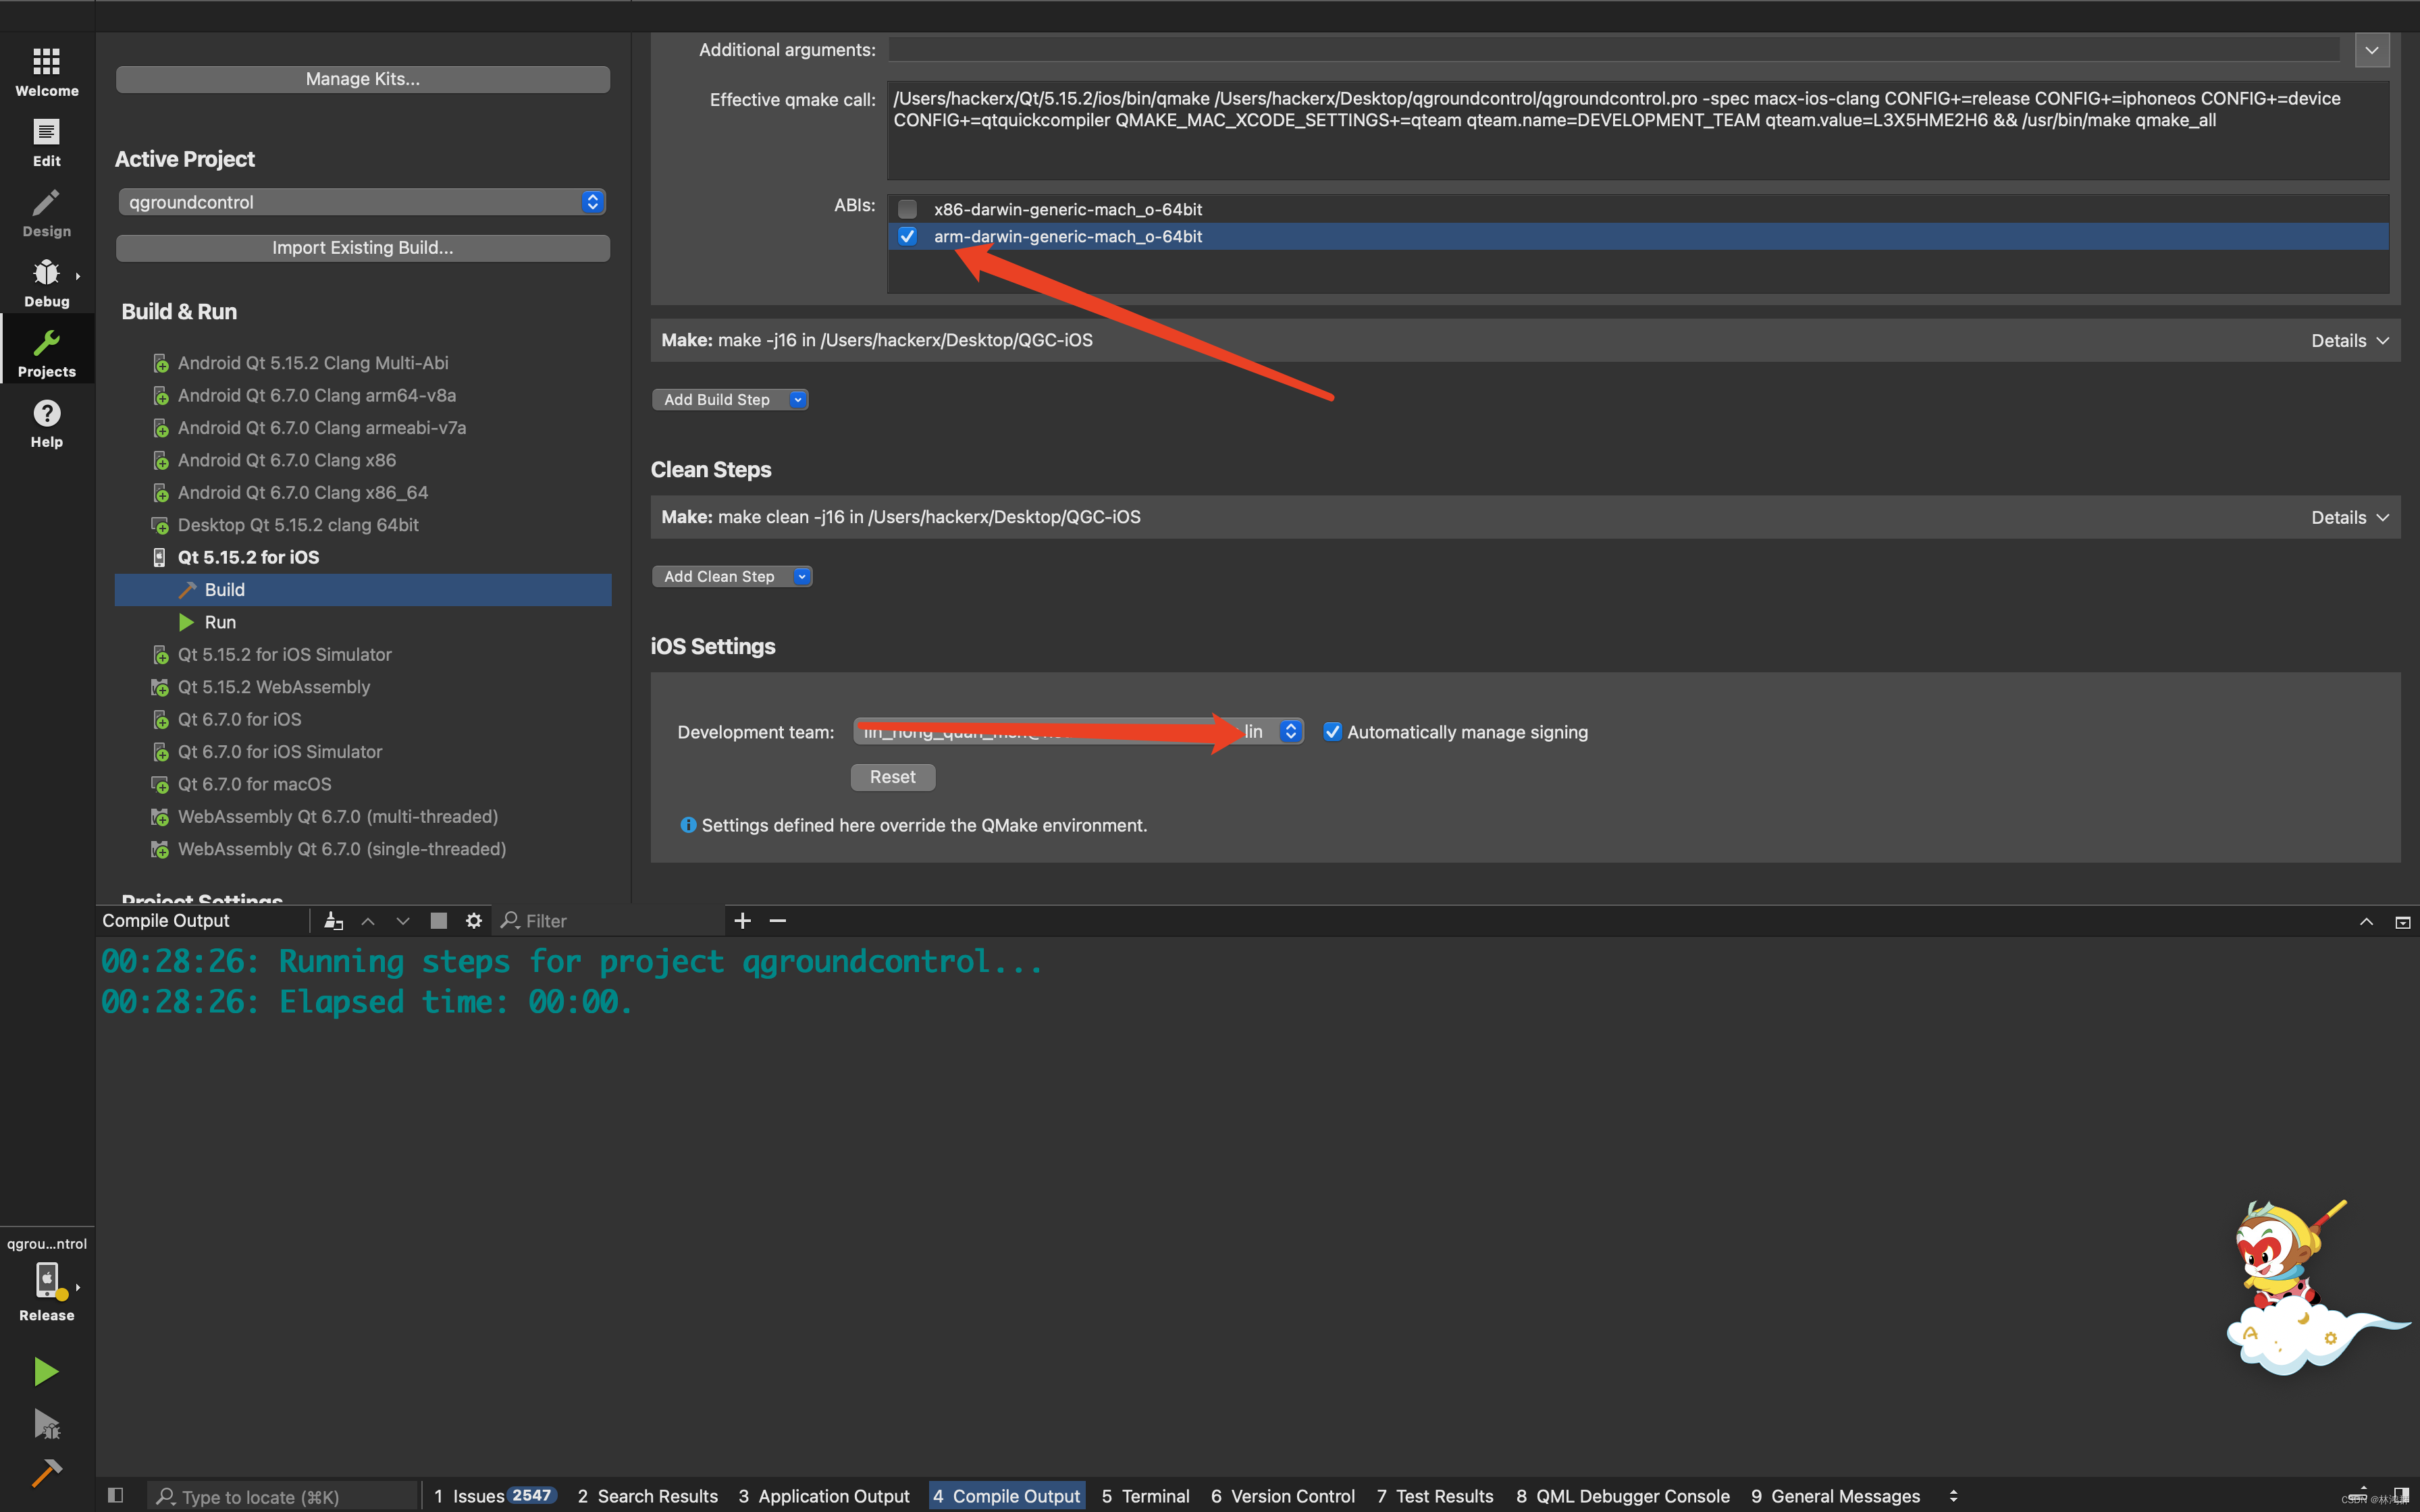Image resolution: width=2420 pixels, height=1512 pixels.
Task: Enable Qt 5.15.2 for iOS Simulator kit
Action: (285, 654)
